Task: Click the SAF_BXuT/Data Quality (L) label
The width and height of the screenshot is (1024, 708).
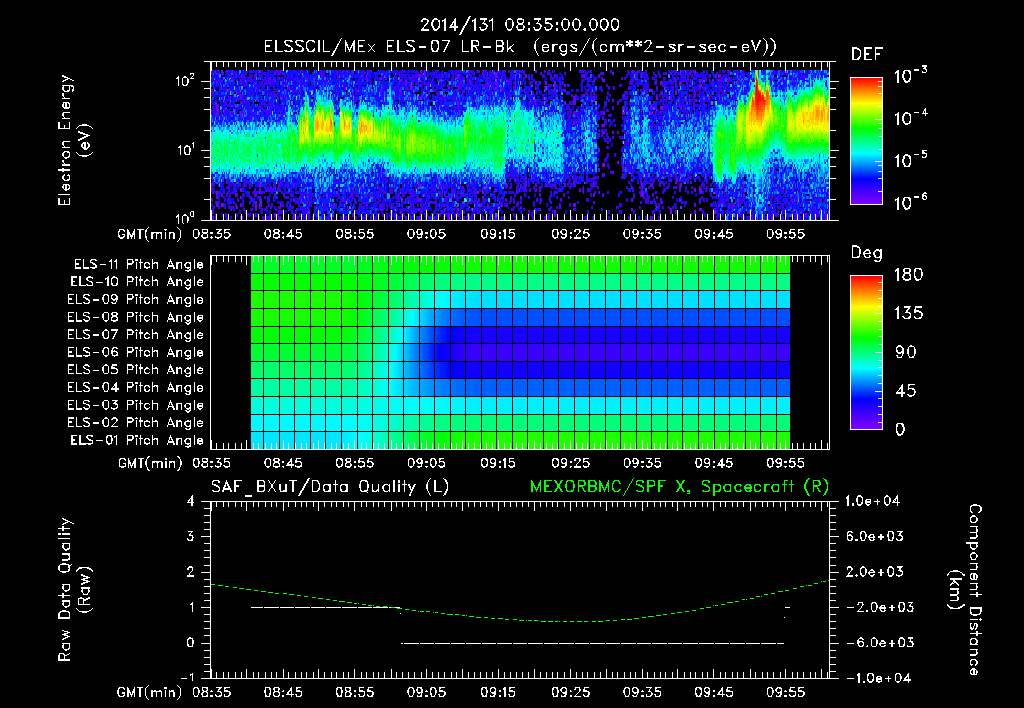Action: (330, 487)
